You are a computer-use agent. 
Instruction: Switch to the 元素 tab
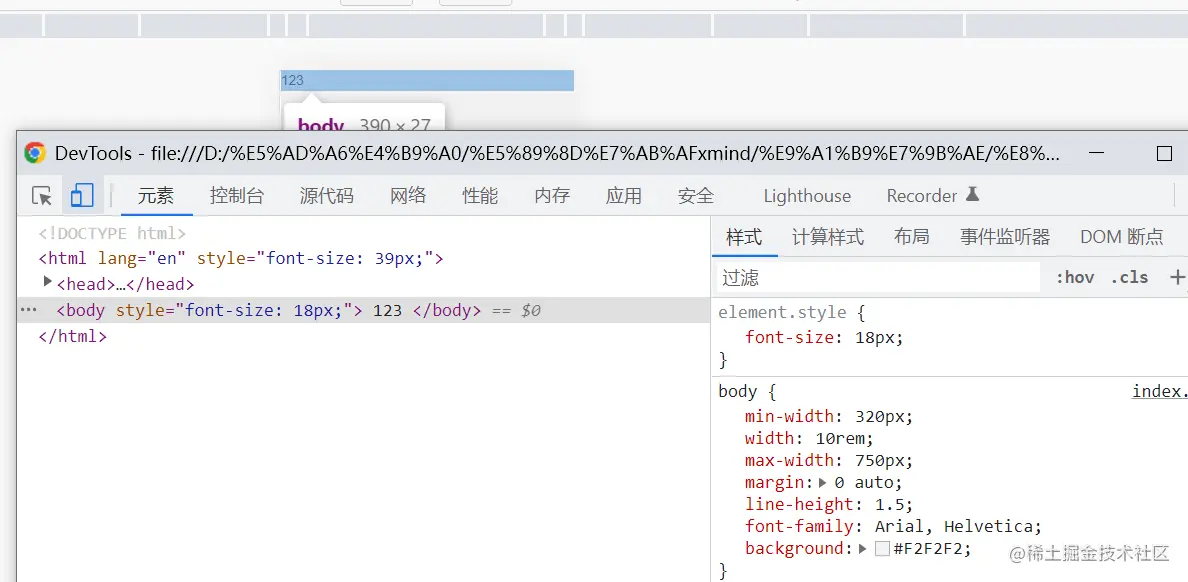click(x=155, y=196)
